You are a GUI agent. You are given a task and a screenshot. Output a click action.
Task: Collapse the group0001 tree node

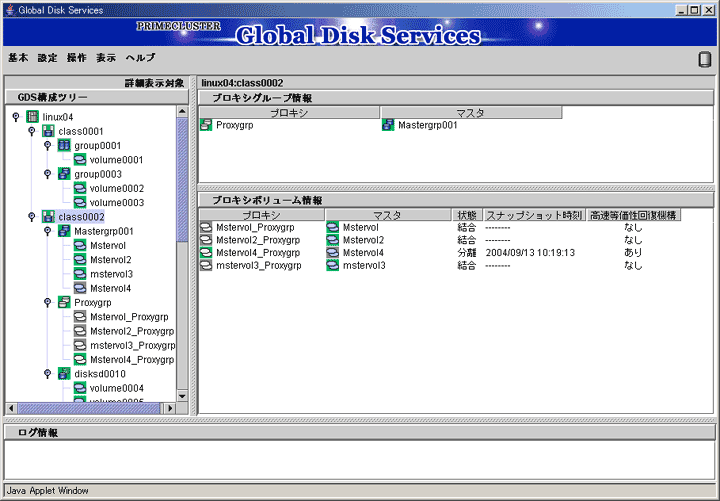click(47, 145)
